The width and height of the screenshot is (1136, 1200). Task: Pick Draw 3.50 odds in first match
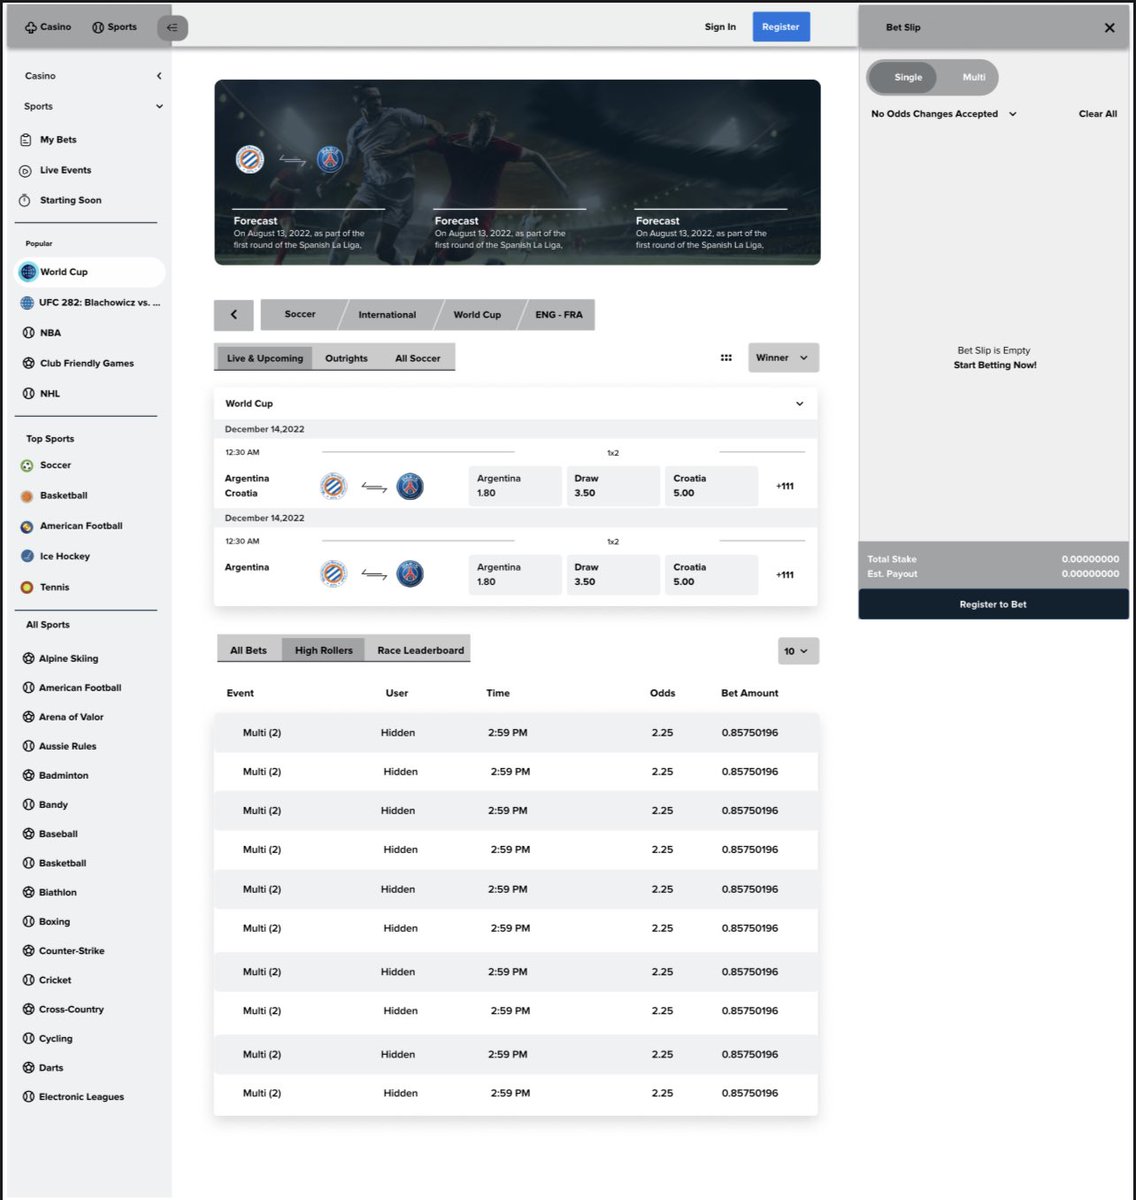point(613,486)
